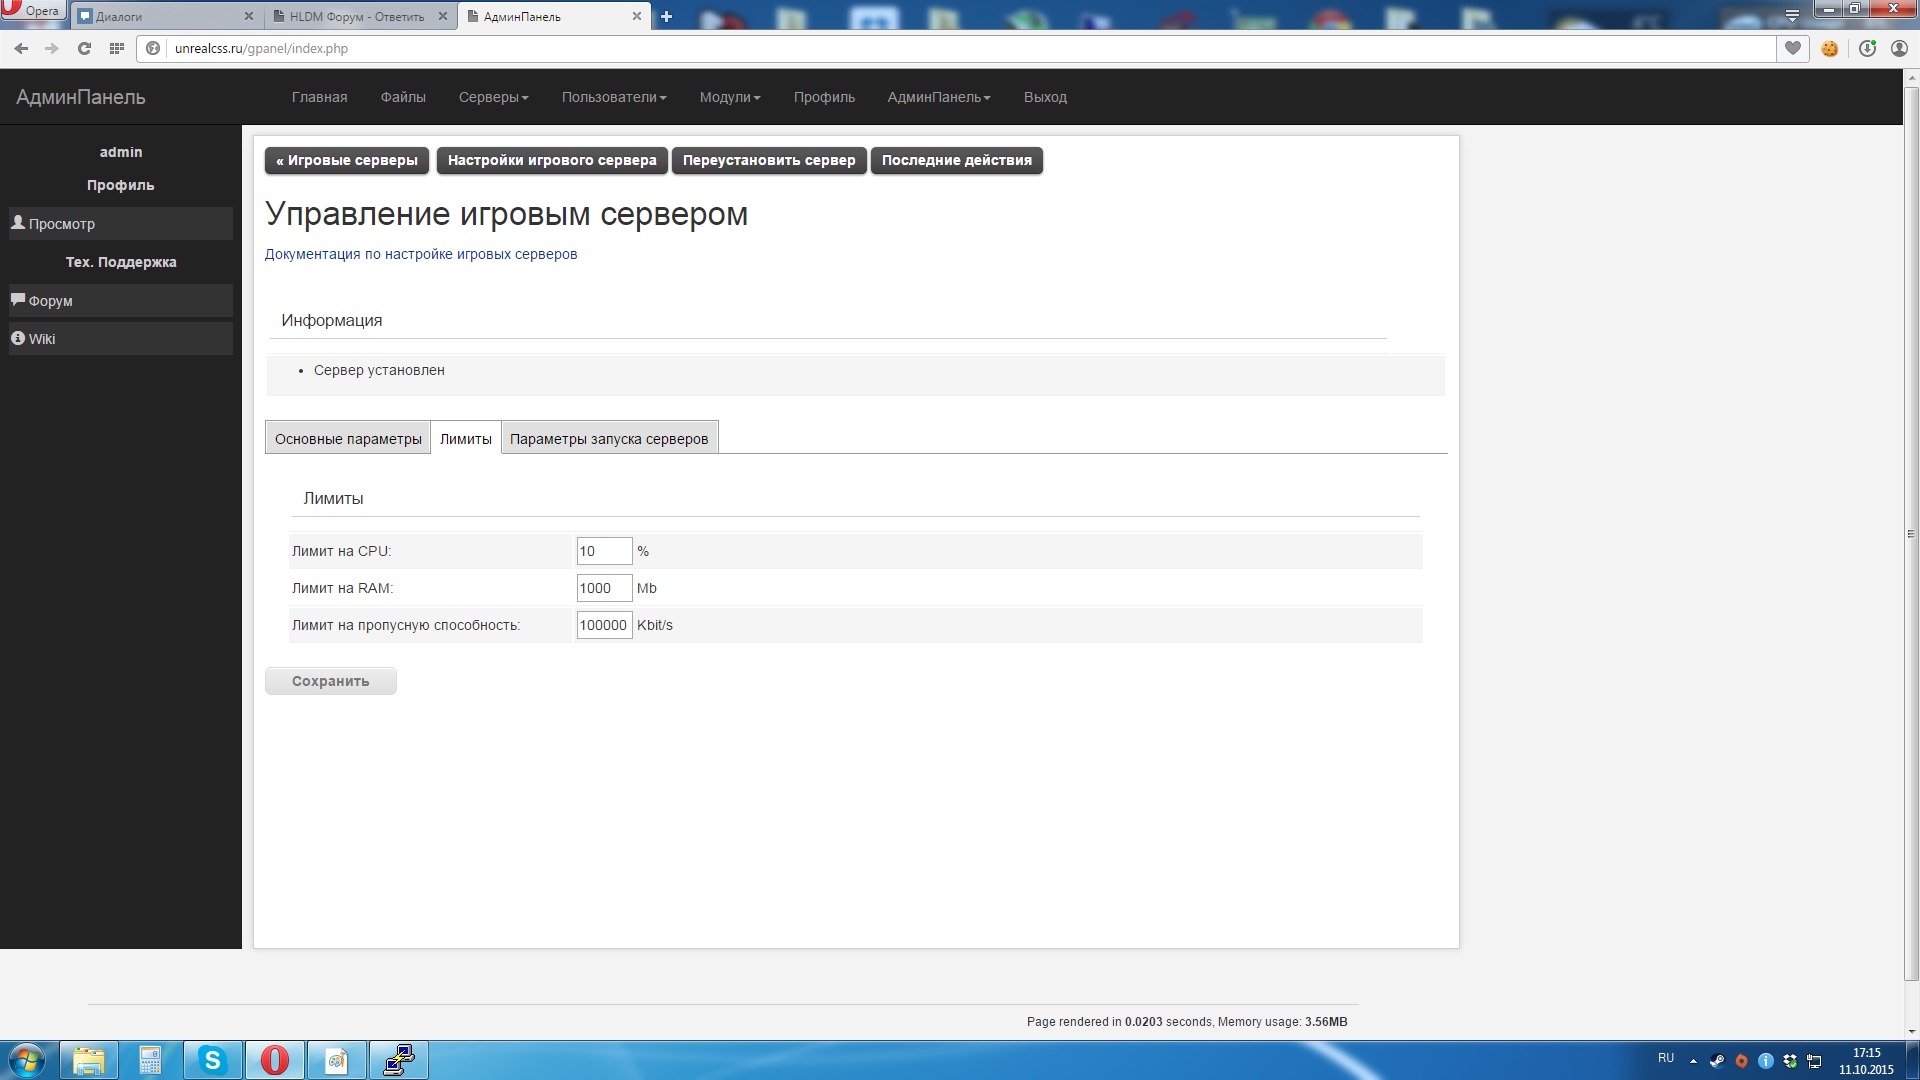Switch to the Основные параметры tab
The height and width of the screenshot is (1080, 1920).
pos(348,439)
